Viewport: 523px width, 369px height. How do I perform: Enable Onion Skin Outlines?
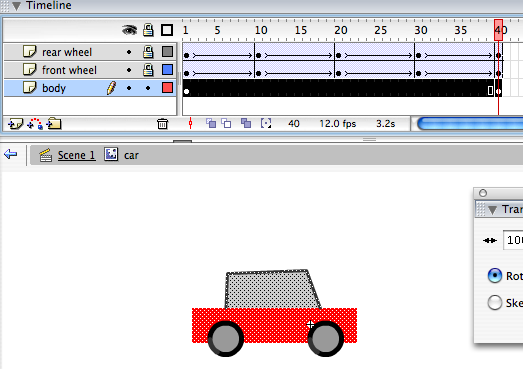click(x=226, y=123)
